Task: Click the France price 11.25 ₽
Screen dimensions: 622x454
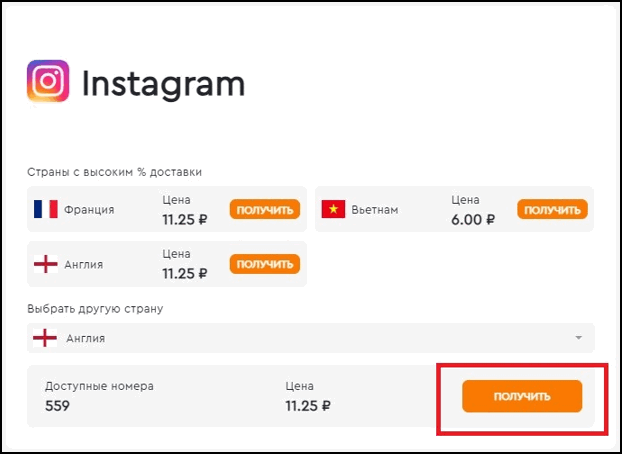Action: (185, 219)
